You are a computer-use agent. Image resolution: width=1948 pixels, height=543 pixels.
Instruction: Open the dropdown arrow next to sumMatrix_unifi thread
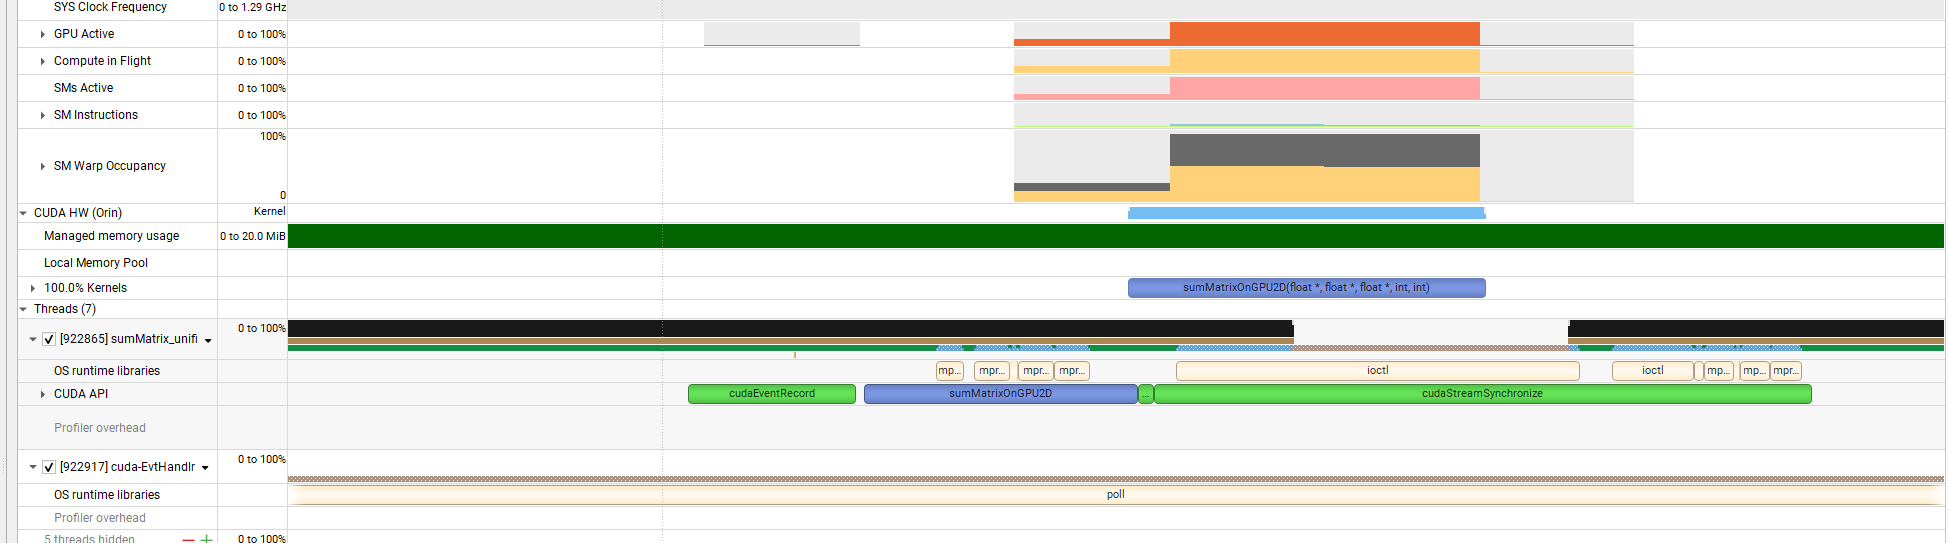pyautogui.click(x=208, y=340)
